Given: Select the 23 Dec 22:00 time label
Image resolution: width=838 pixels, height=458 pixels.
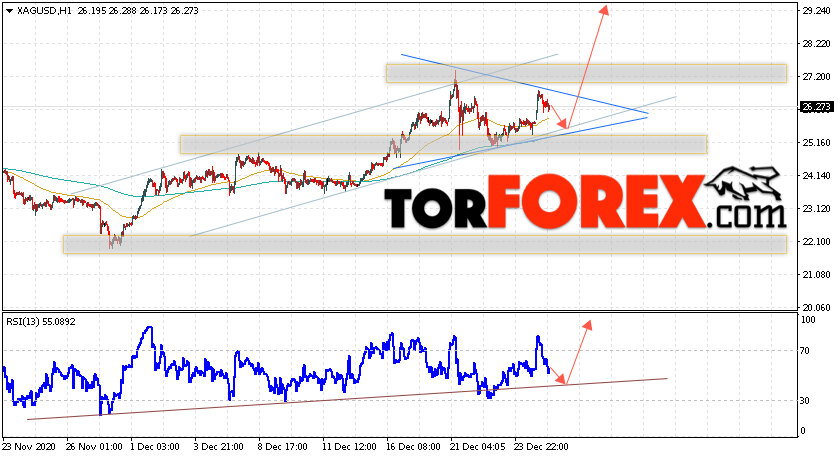Looking at the screenshot, I should pyautogui.click(x=541, y=446).
